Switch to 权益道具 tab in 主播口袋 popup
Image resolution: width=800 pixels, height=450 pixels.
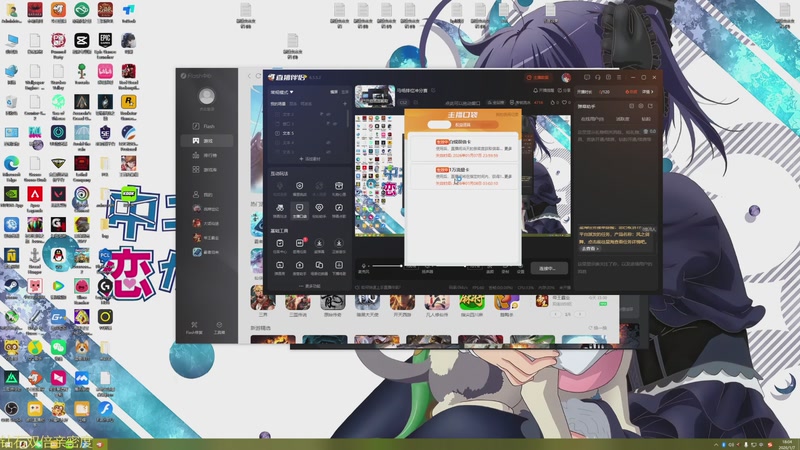(x=463, y=124)
